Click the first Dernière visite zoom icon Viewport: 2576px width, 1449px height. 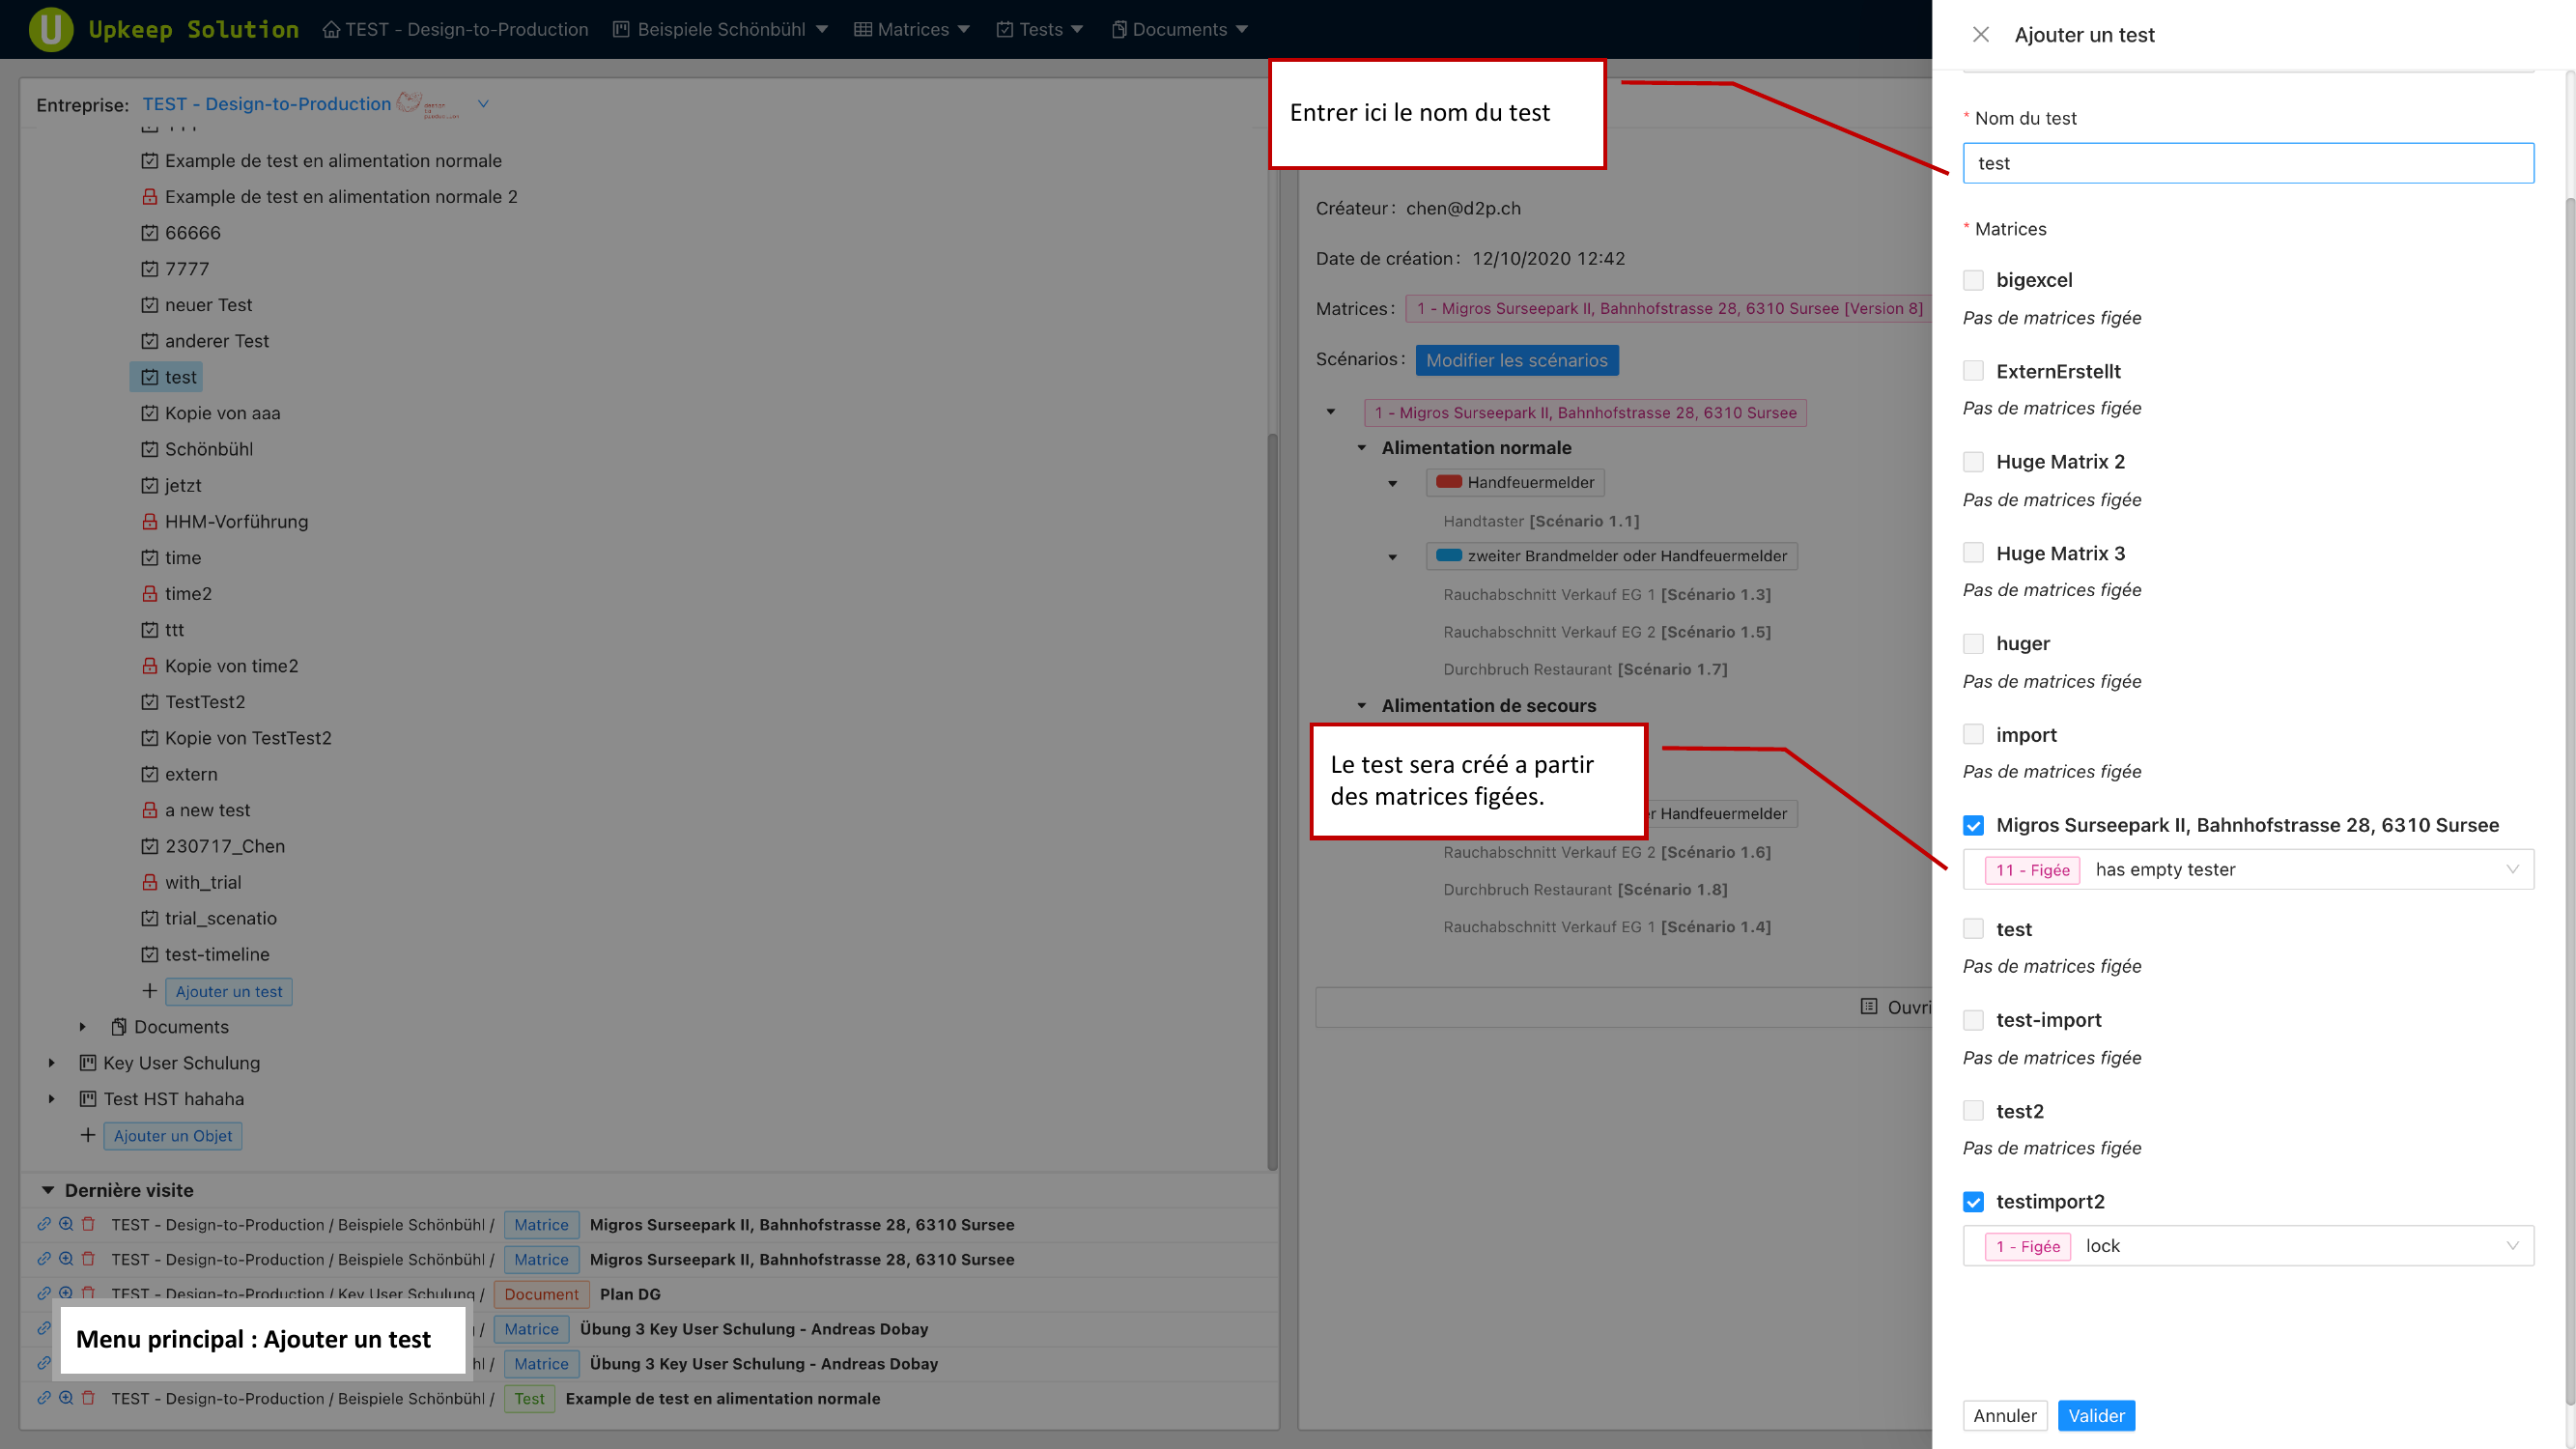point(66,1224)
